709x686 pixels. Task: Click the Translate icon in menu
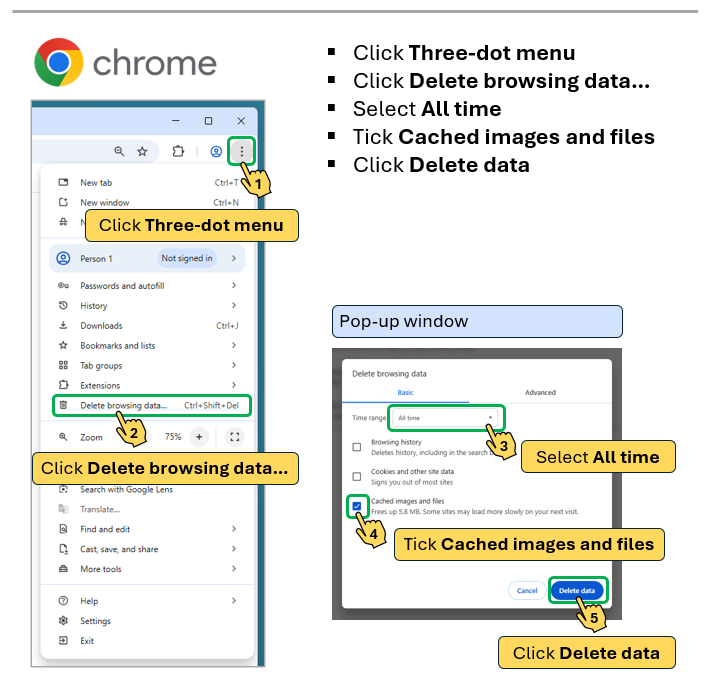[x=63, y=509]
